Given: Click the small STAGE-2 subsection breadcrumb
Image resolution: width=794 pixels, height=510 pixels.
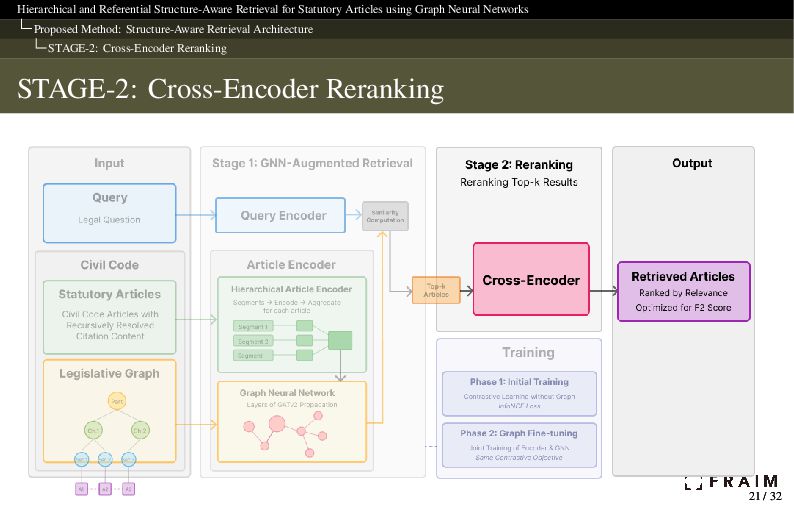Looking at the screenshot, I should point(137,48).
